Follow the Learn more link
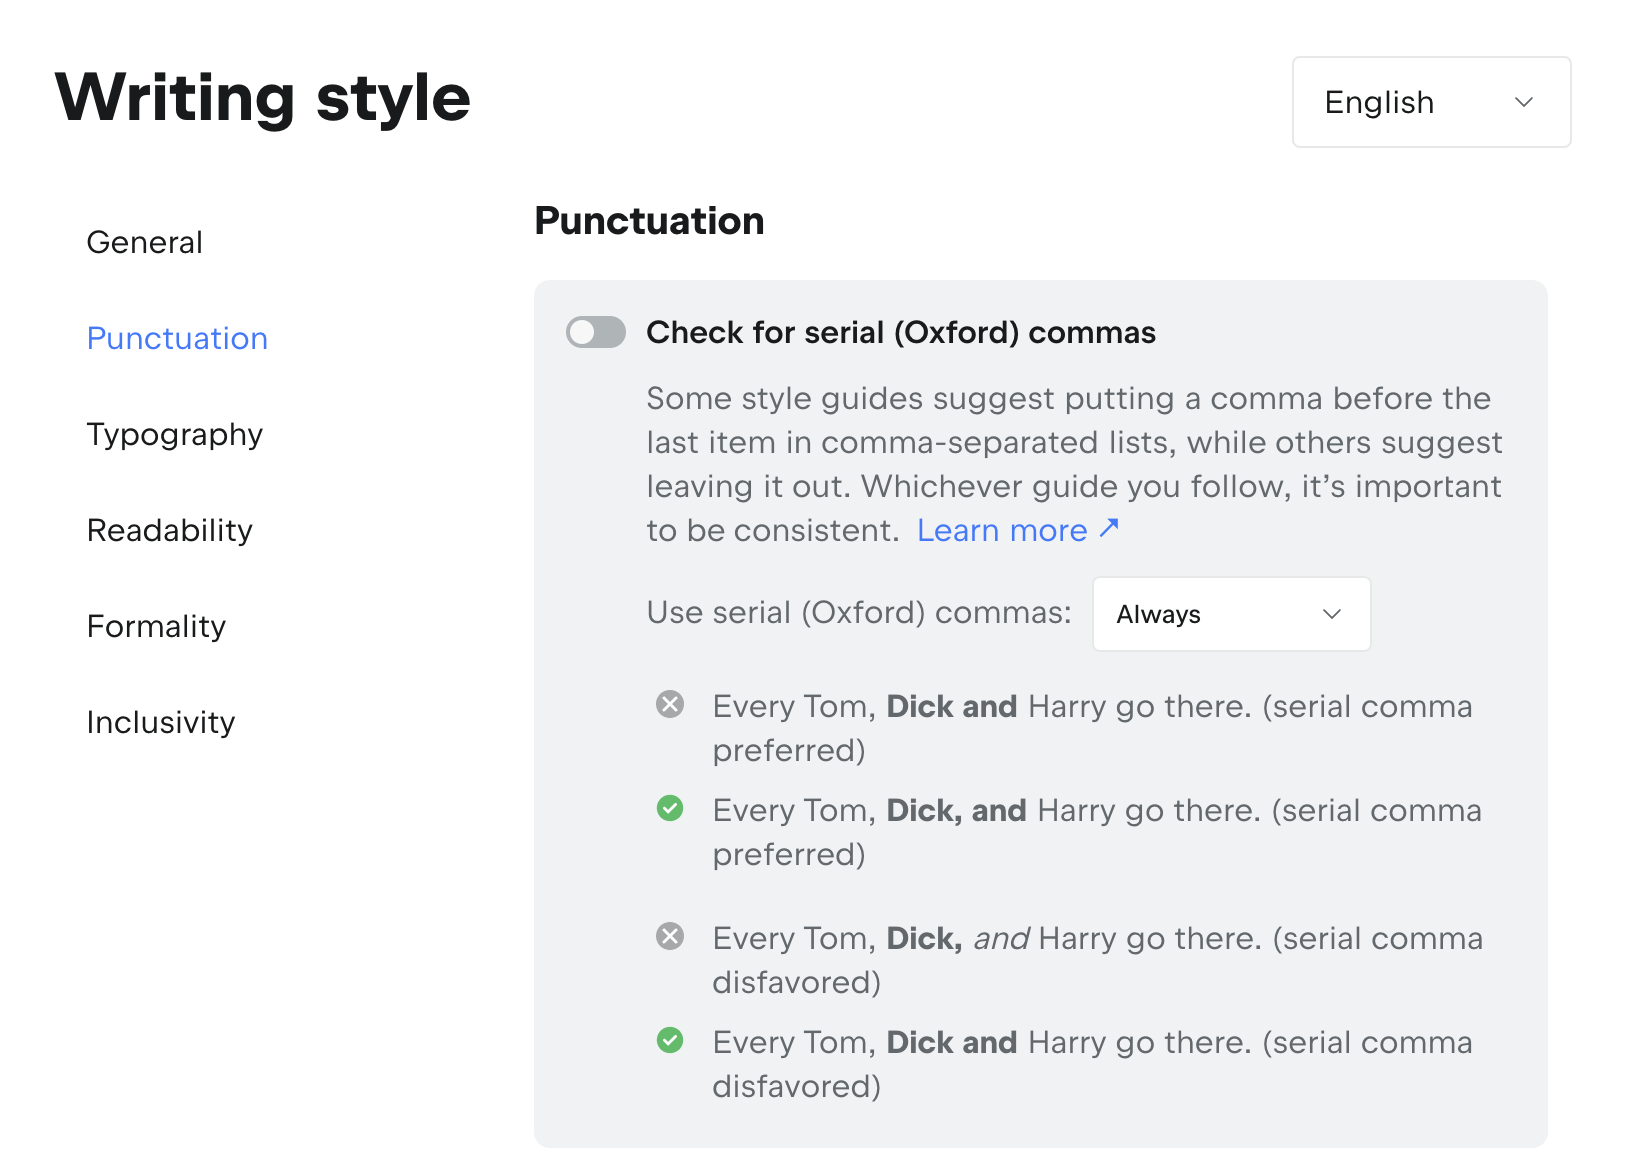Screen dimensions: 1628x1170 1002,530
